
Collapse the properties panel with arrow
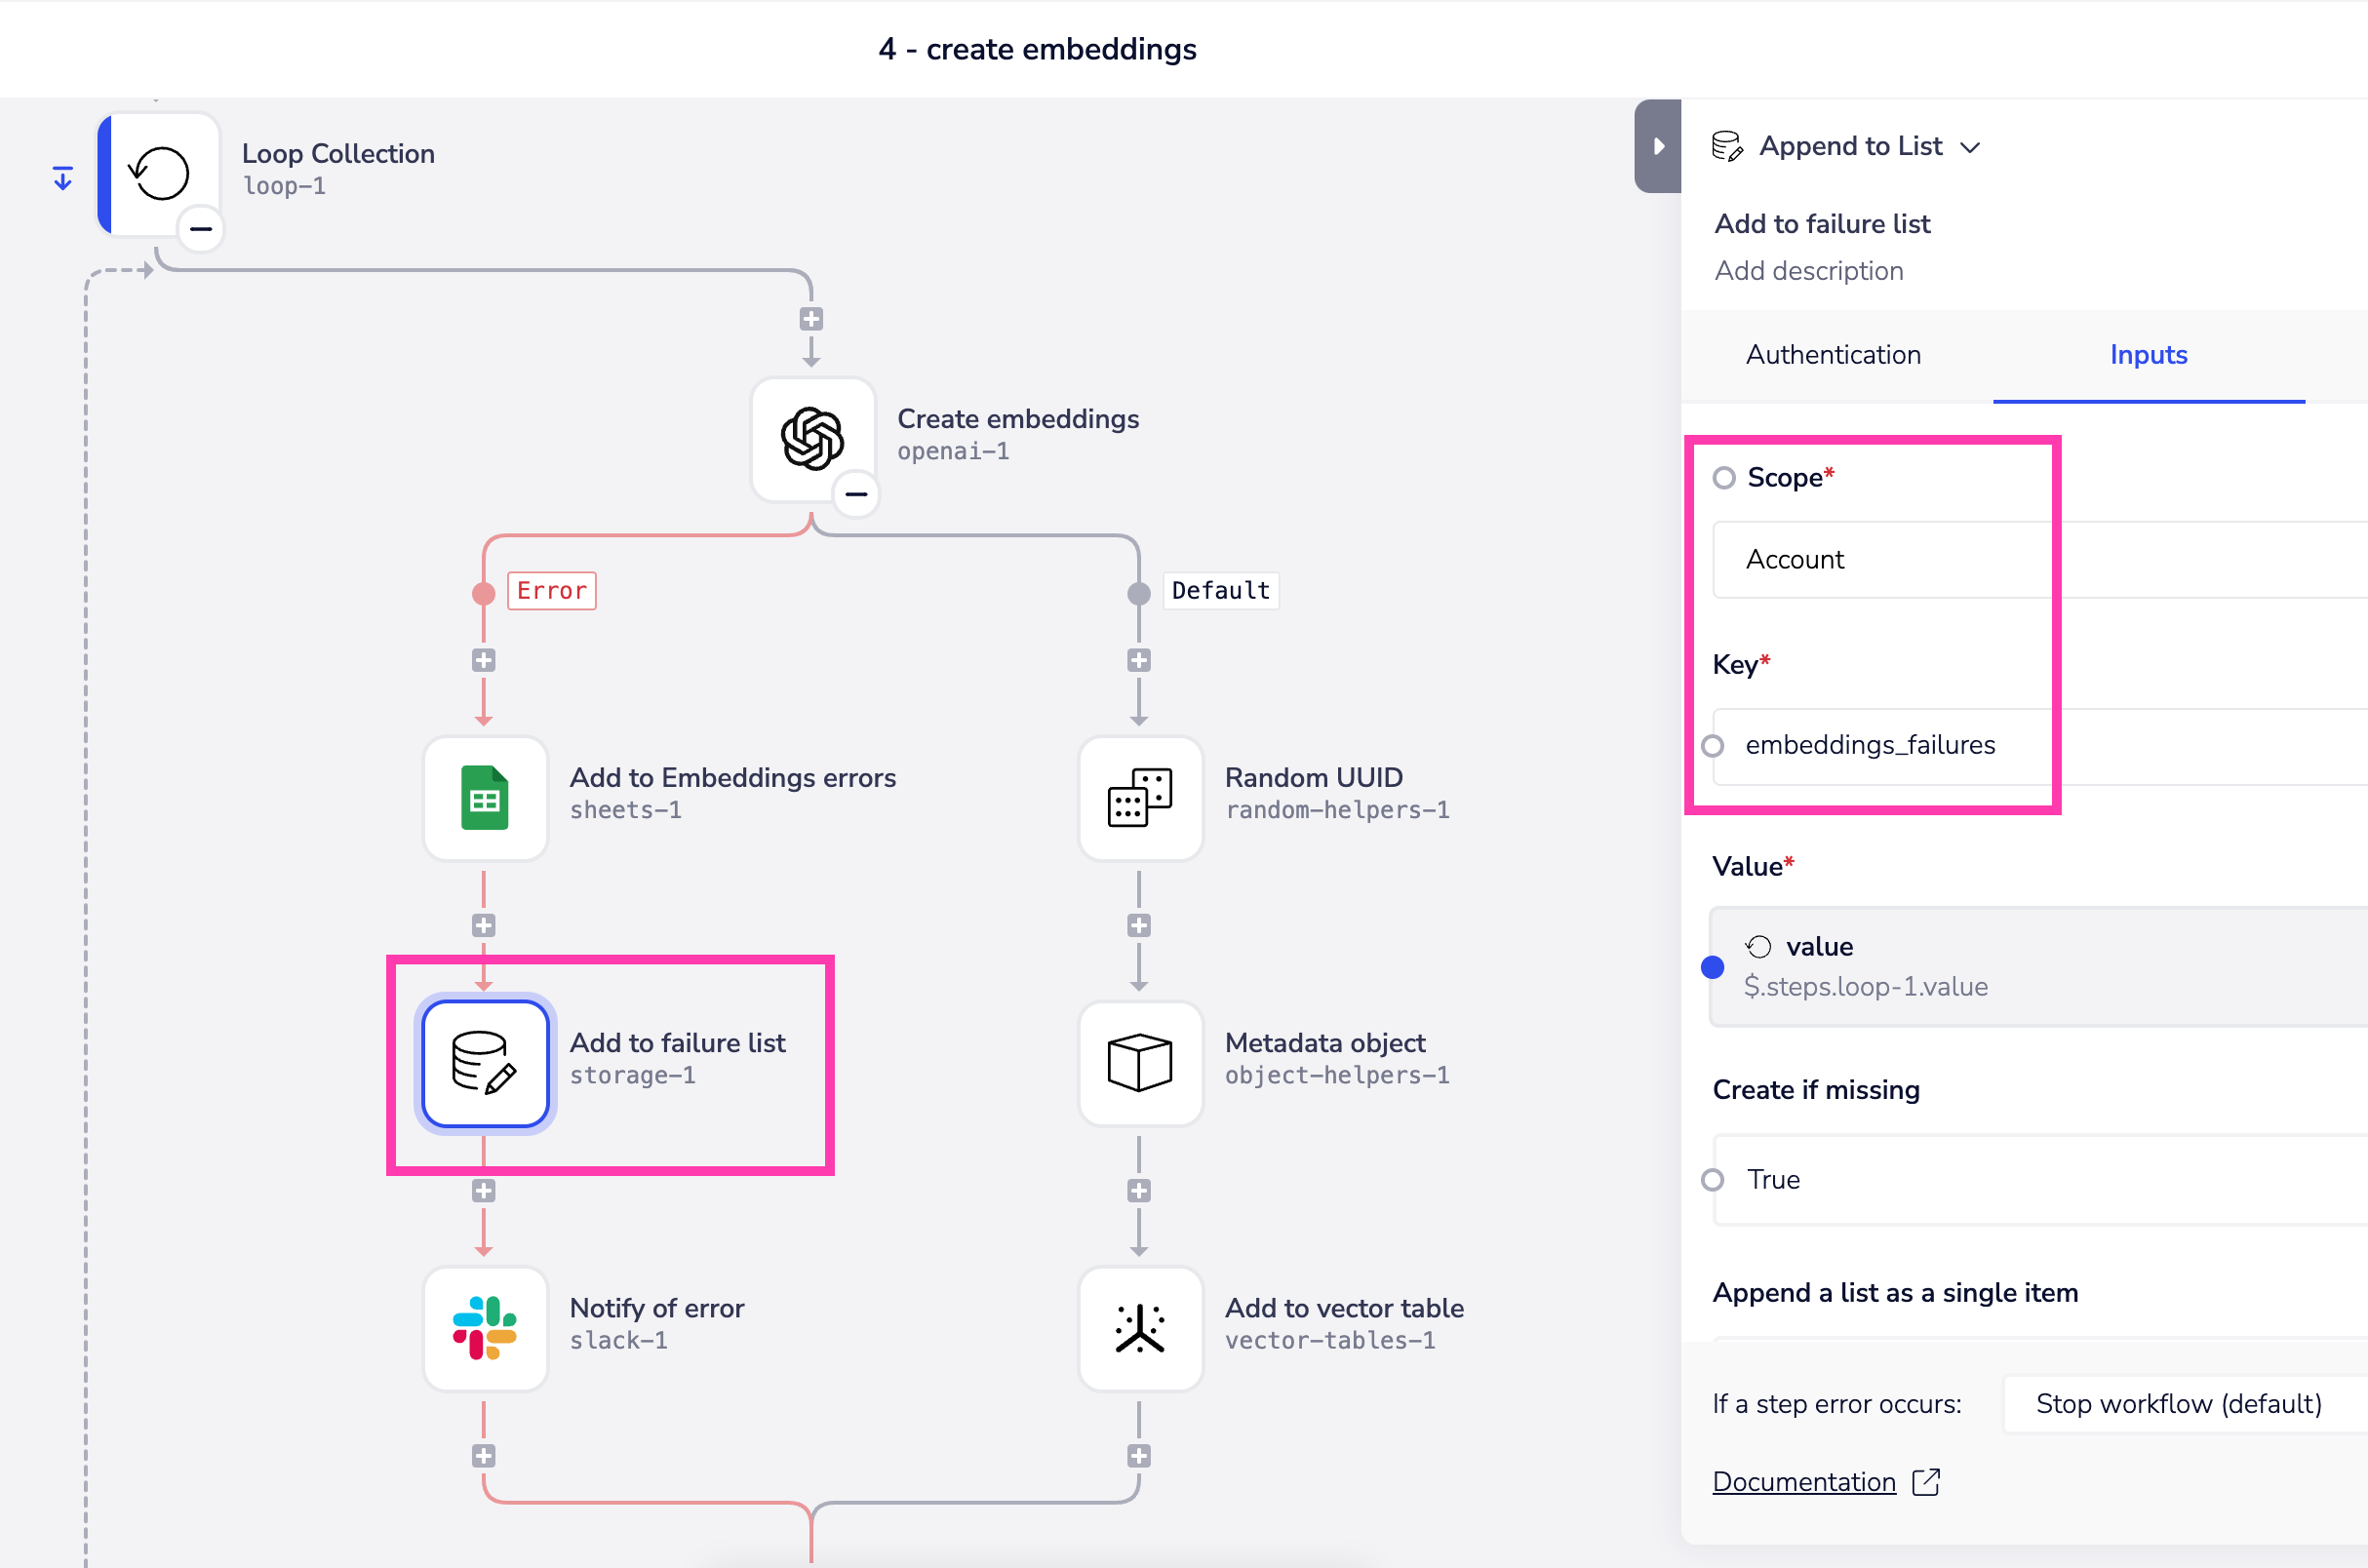(1658, 146)
